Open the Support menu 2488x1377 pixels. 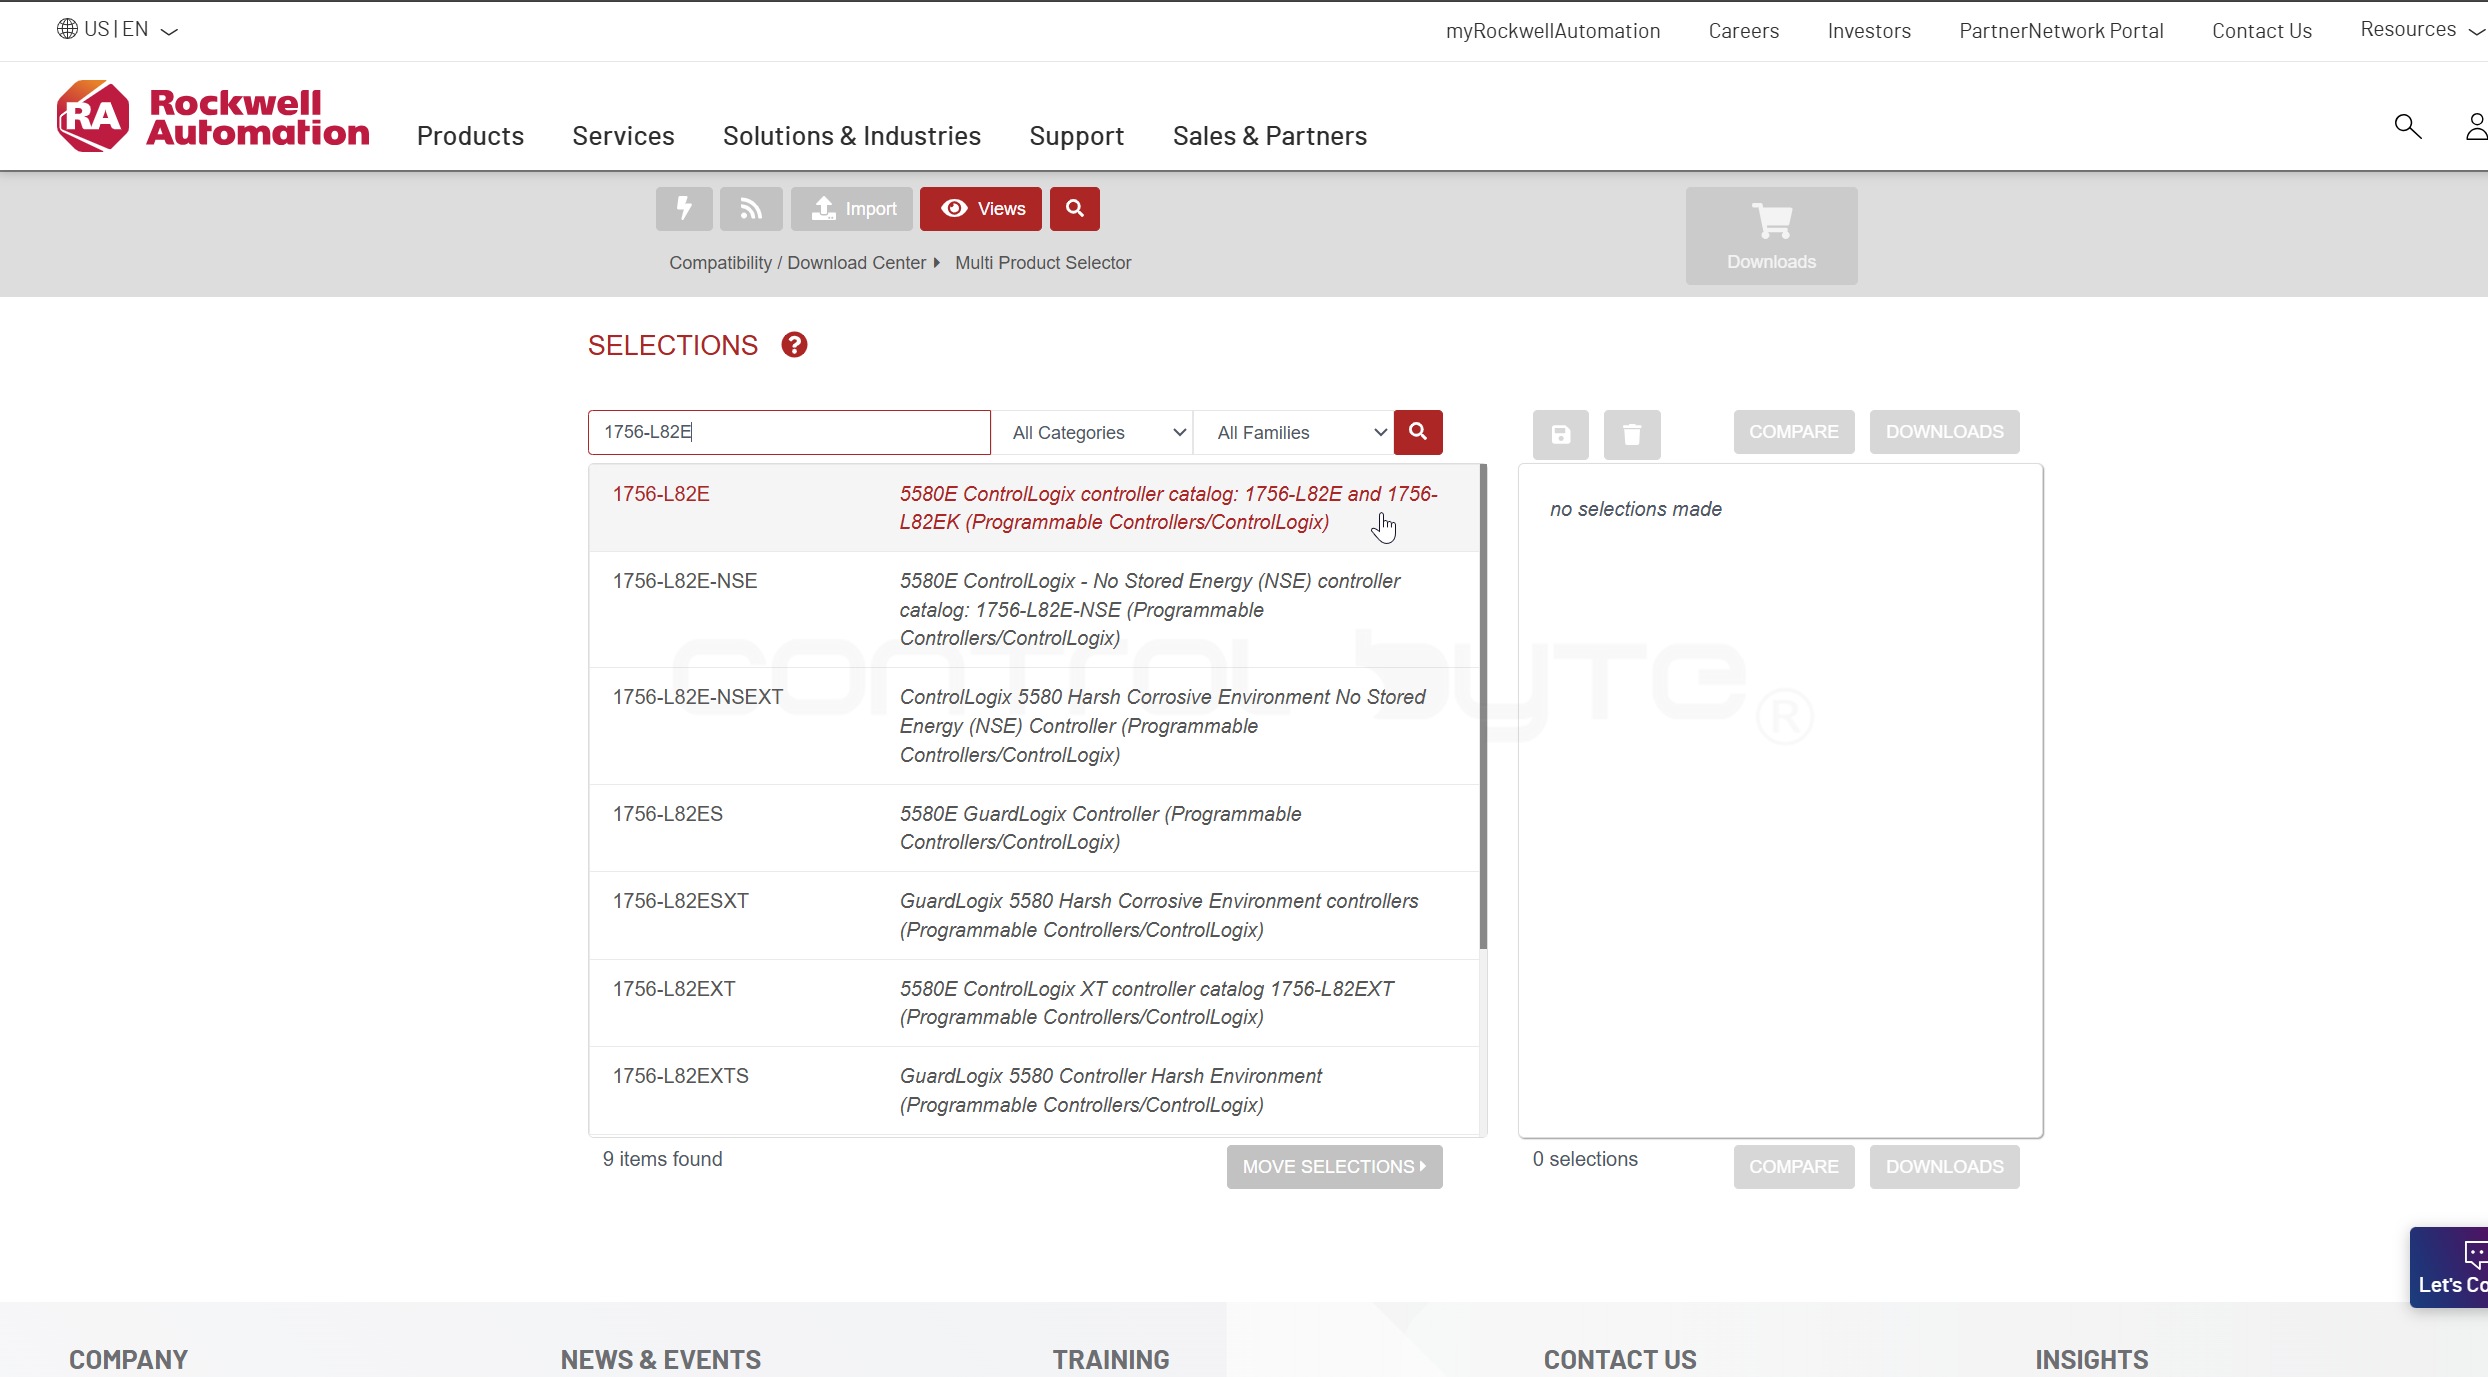(x=1077, y=136)
